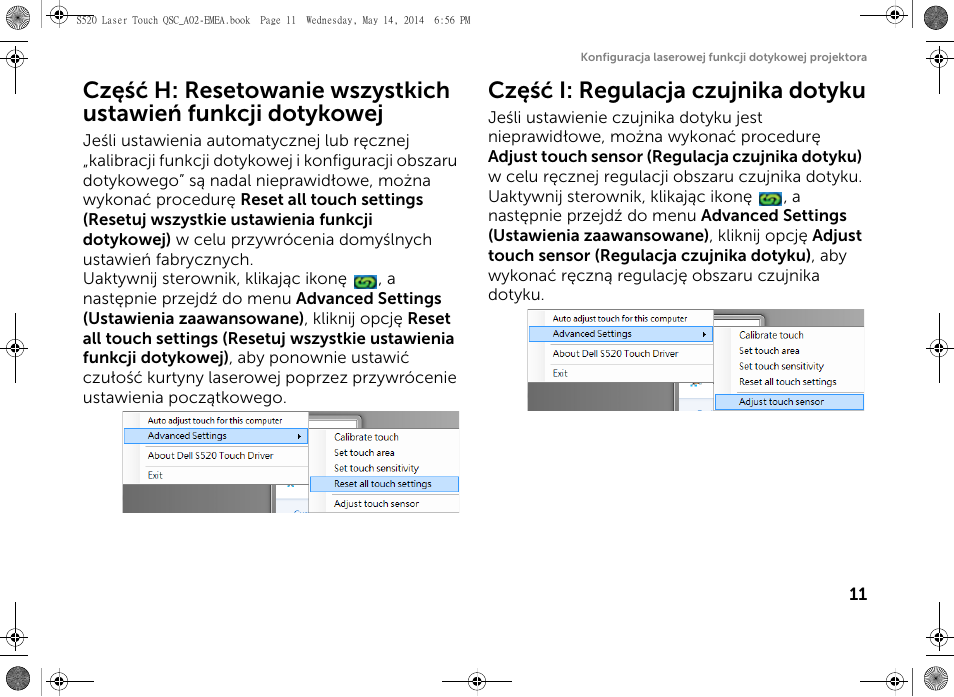
Task: Click highlighted 'Reset all touch settings' entry
Action: point(385,484)
